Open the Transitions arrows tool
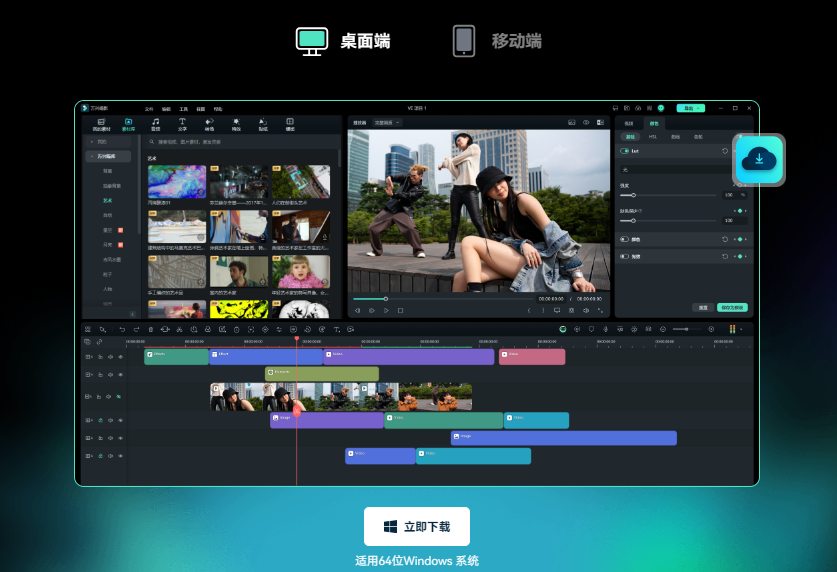 (x=209, y=124)
